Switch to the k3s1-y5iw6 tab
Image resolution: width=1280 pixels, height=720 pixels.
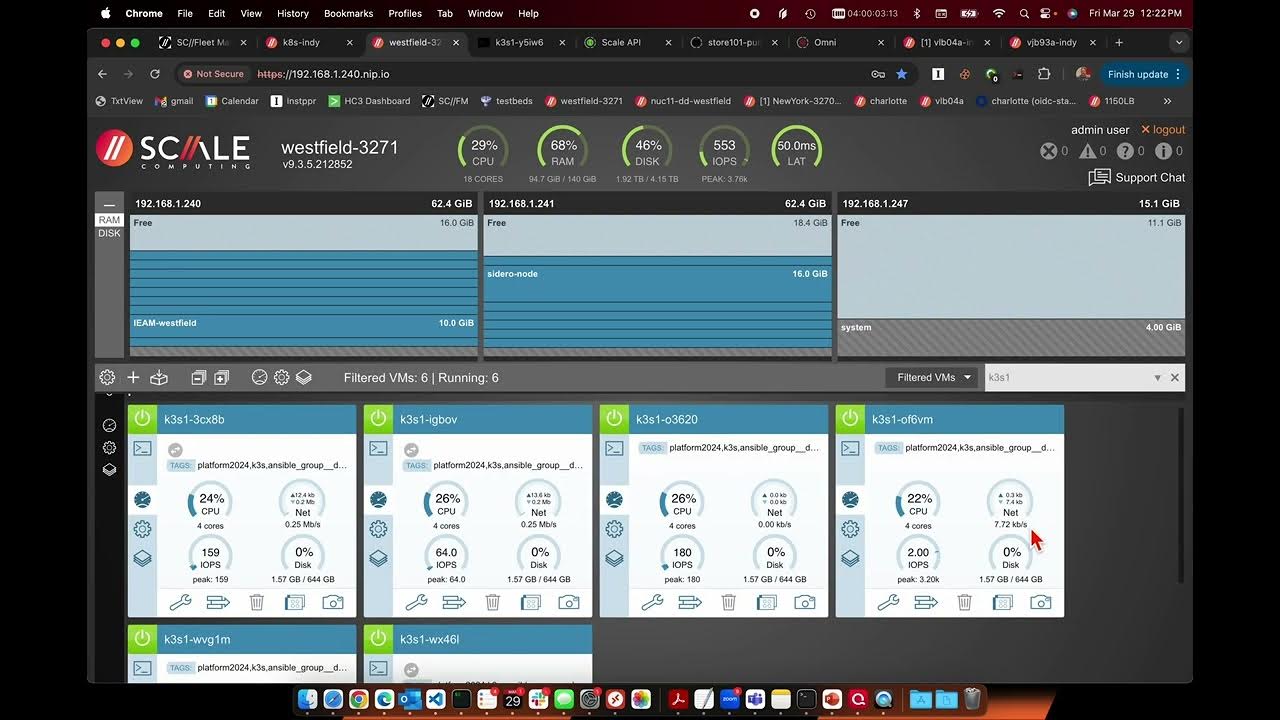click(520, 43)
